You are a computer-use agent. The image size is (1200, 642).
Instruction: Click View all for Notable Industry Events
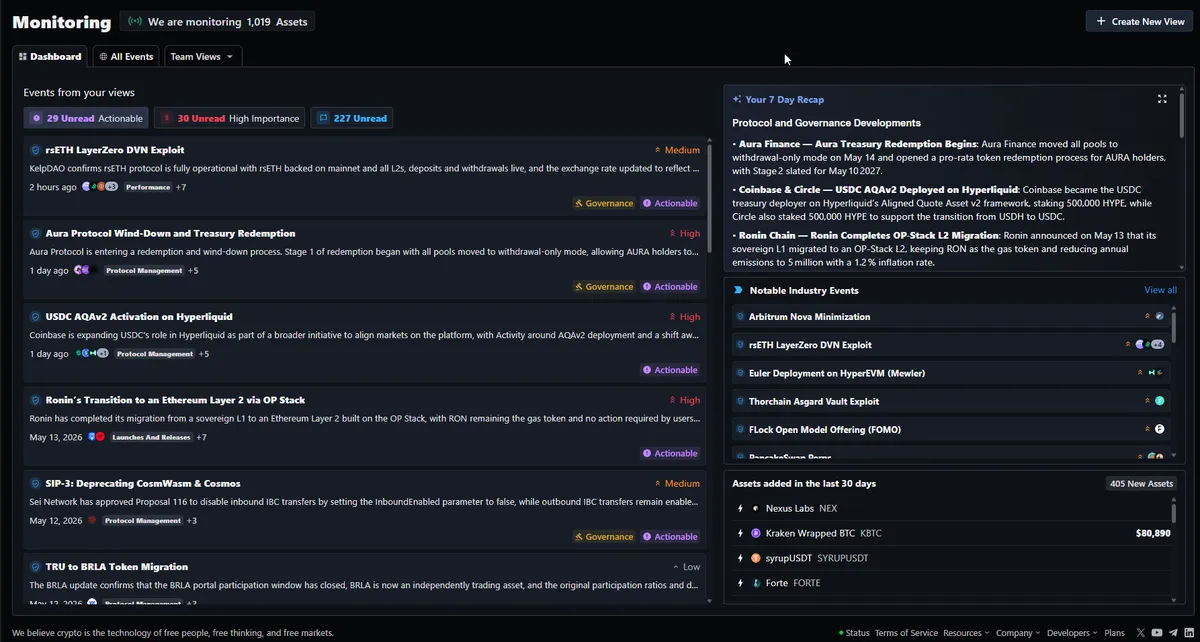[1160, 290]
